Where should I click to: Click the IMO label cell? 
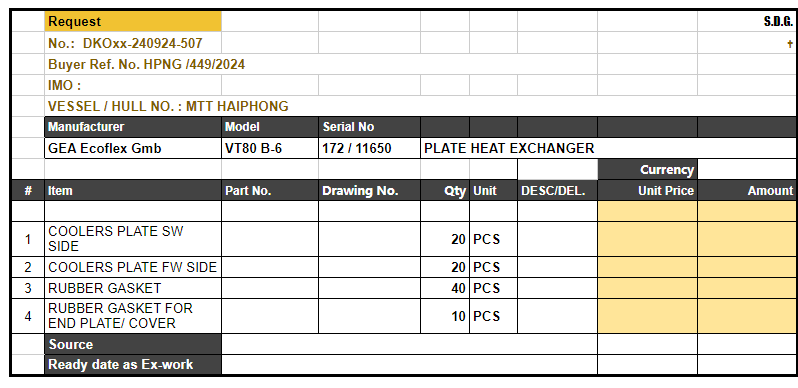pos(133,85)
